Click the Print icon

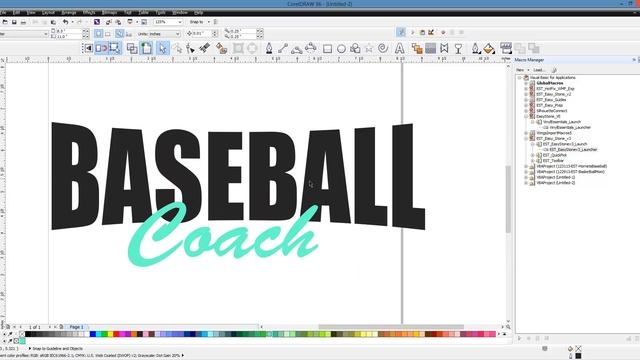point(24,22)
